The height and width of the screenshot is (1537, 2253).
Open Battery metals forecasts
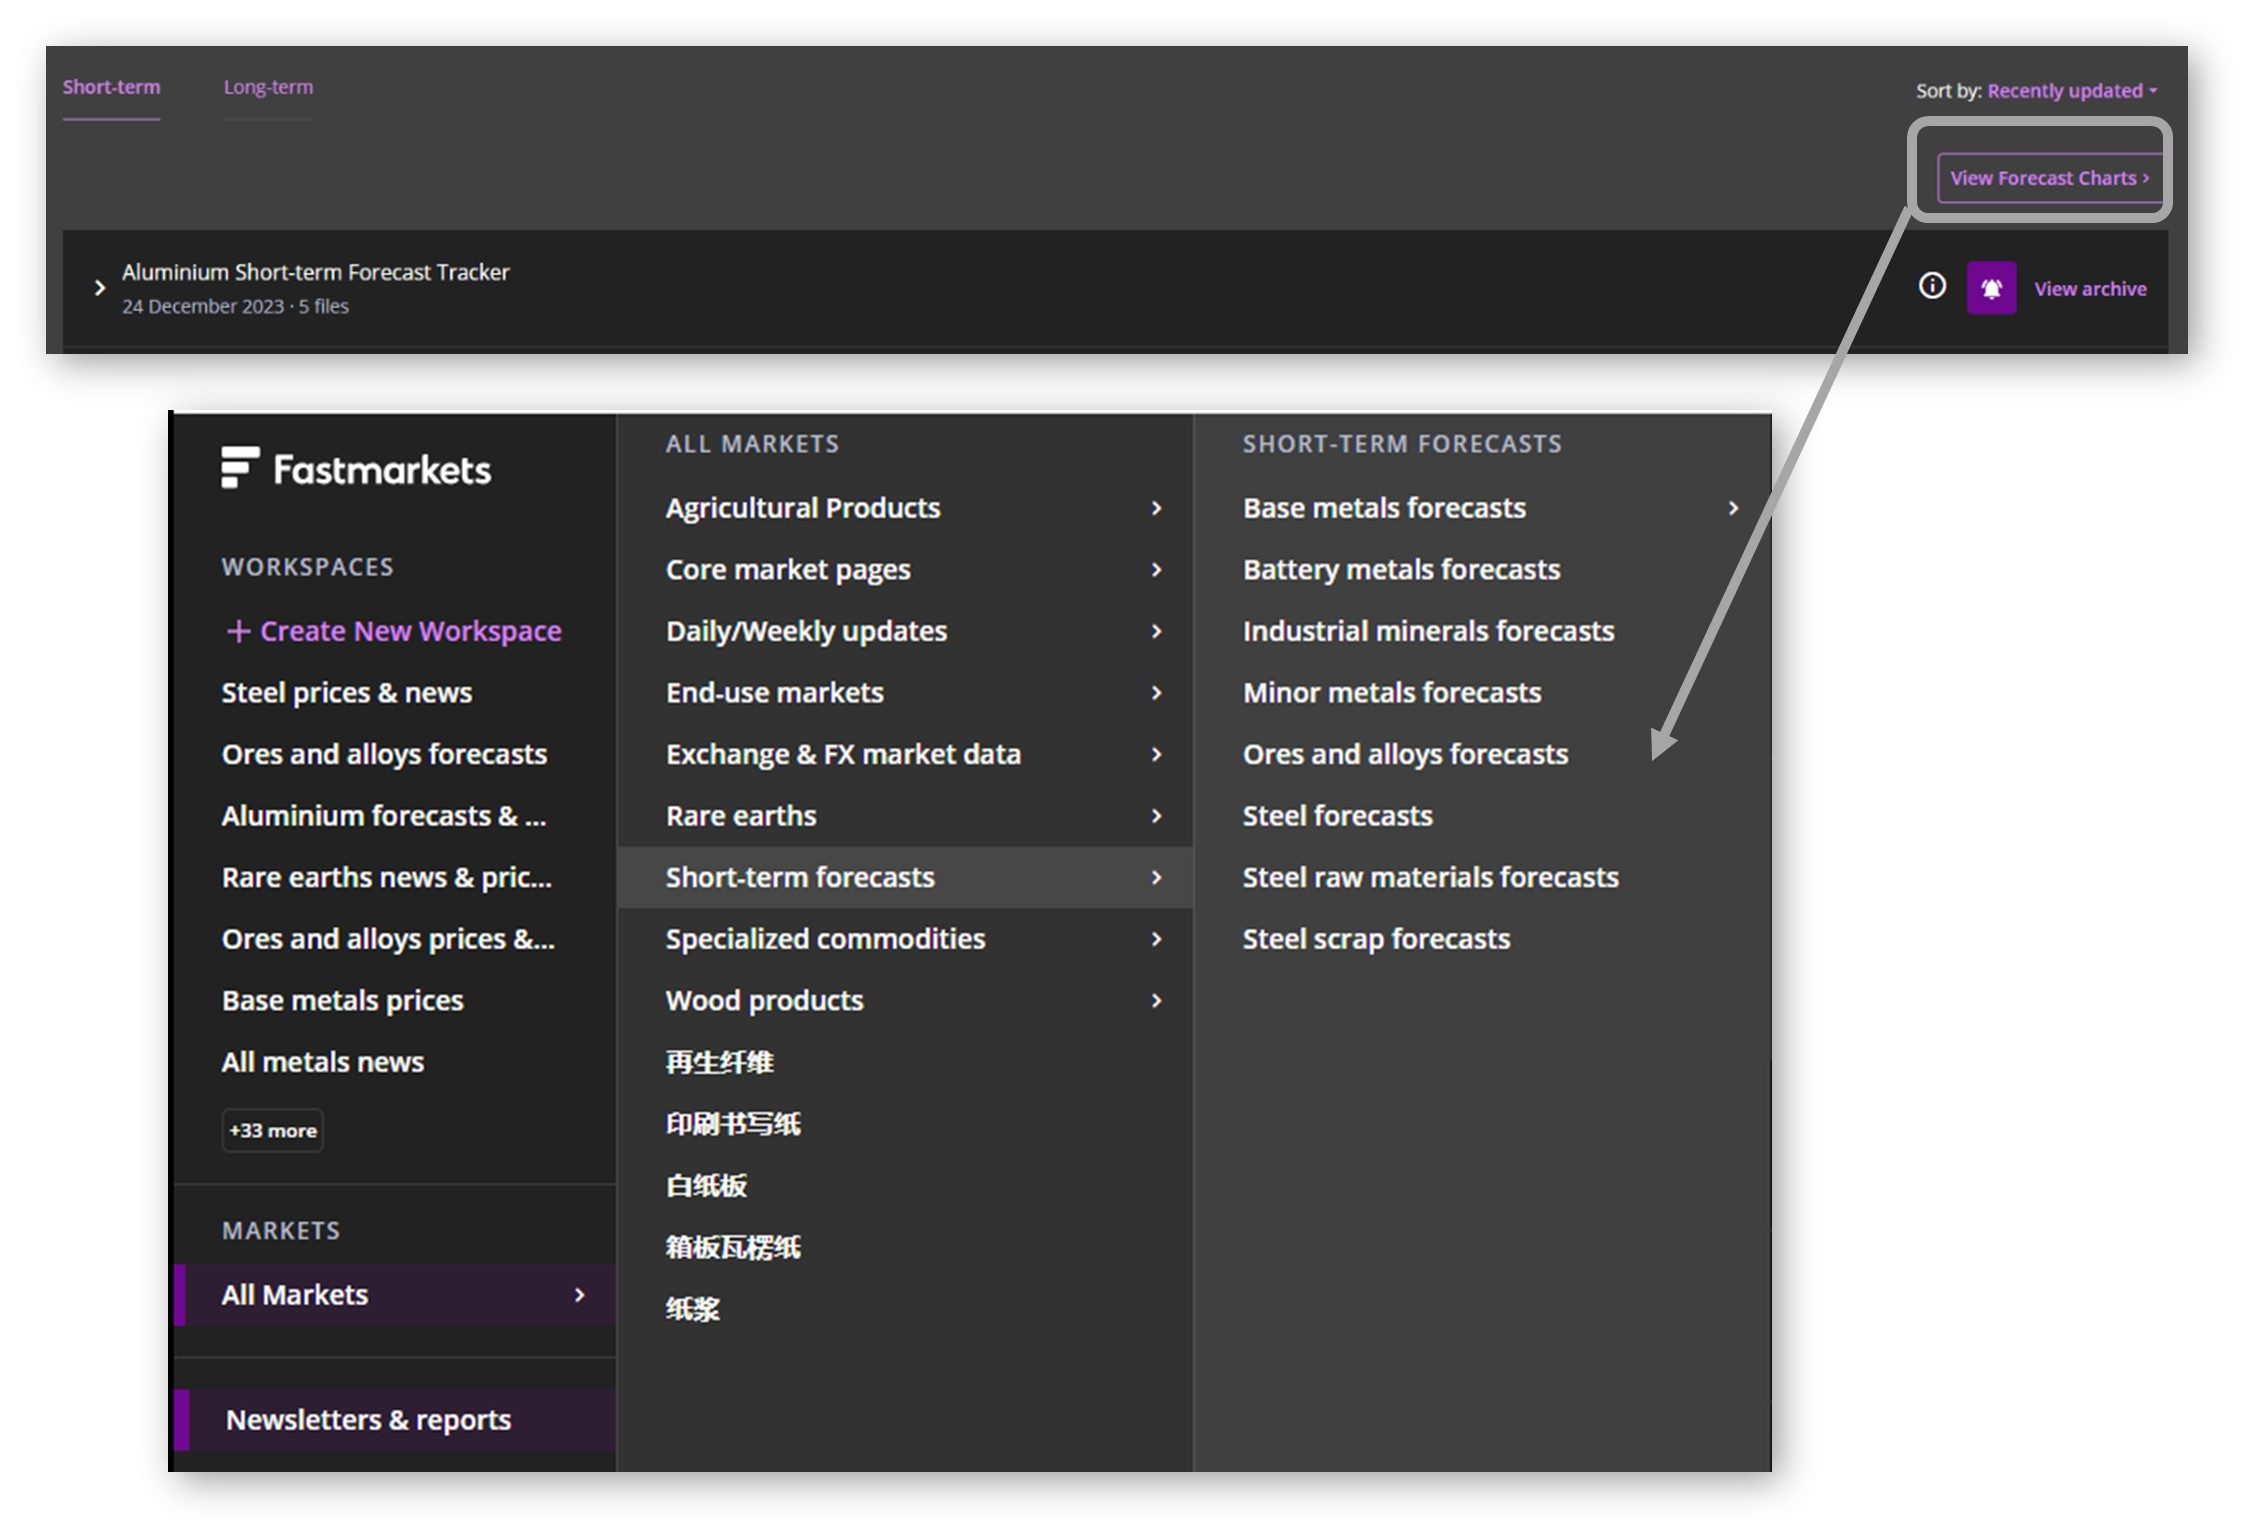coord(1401,570)
